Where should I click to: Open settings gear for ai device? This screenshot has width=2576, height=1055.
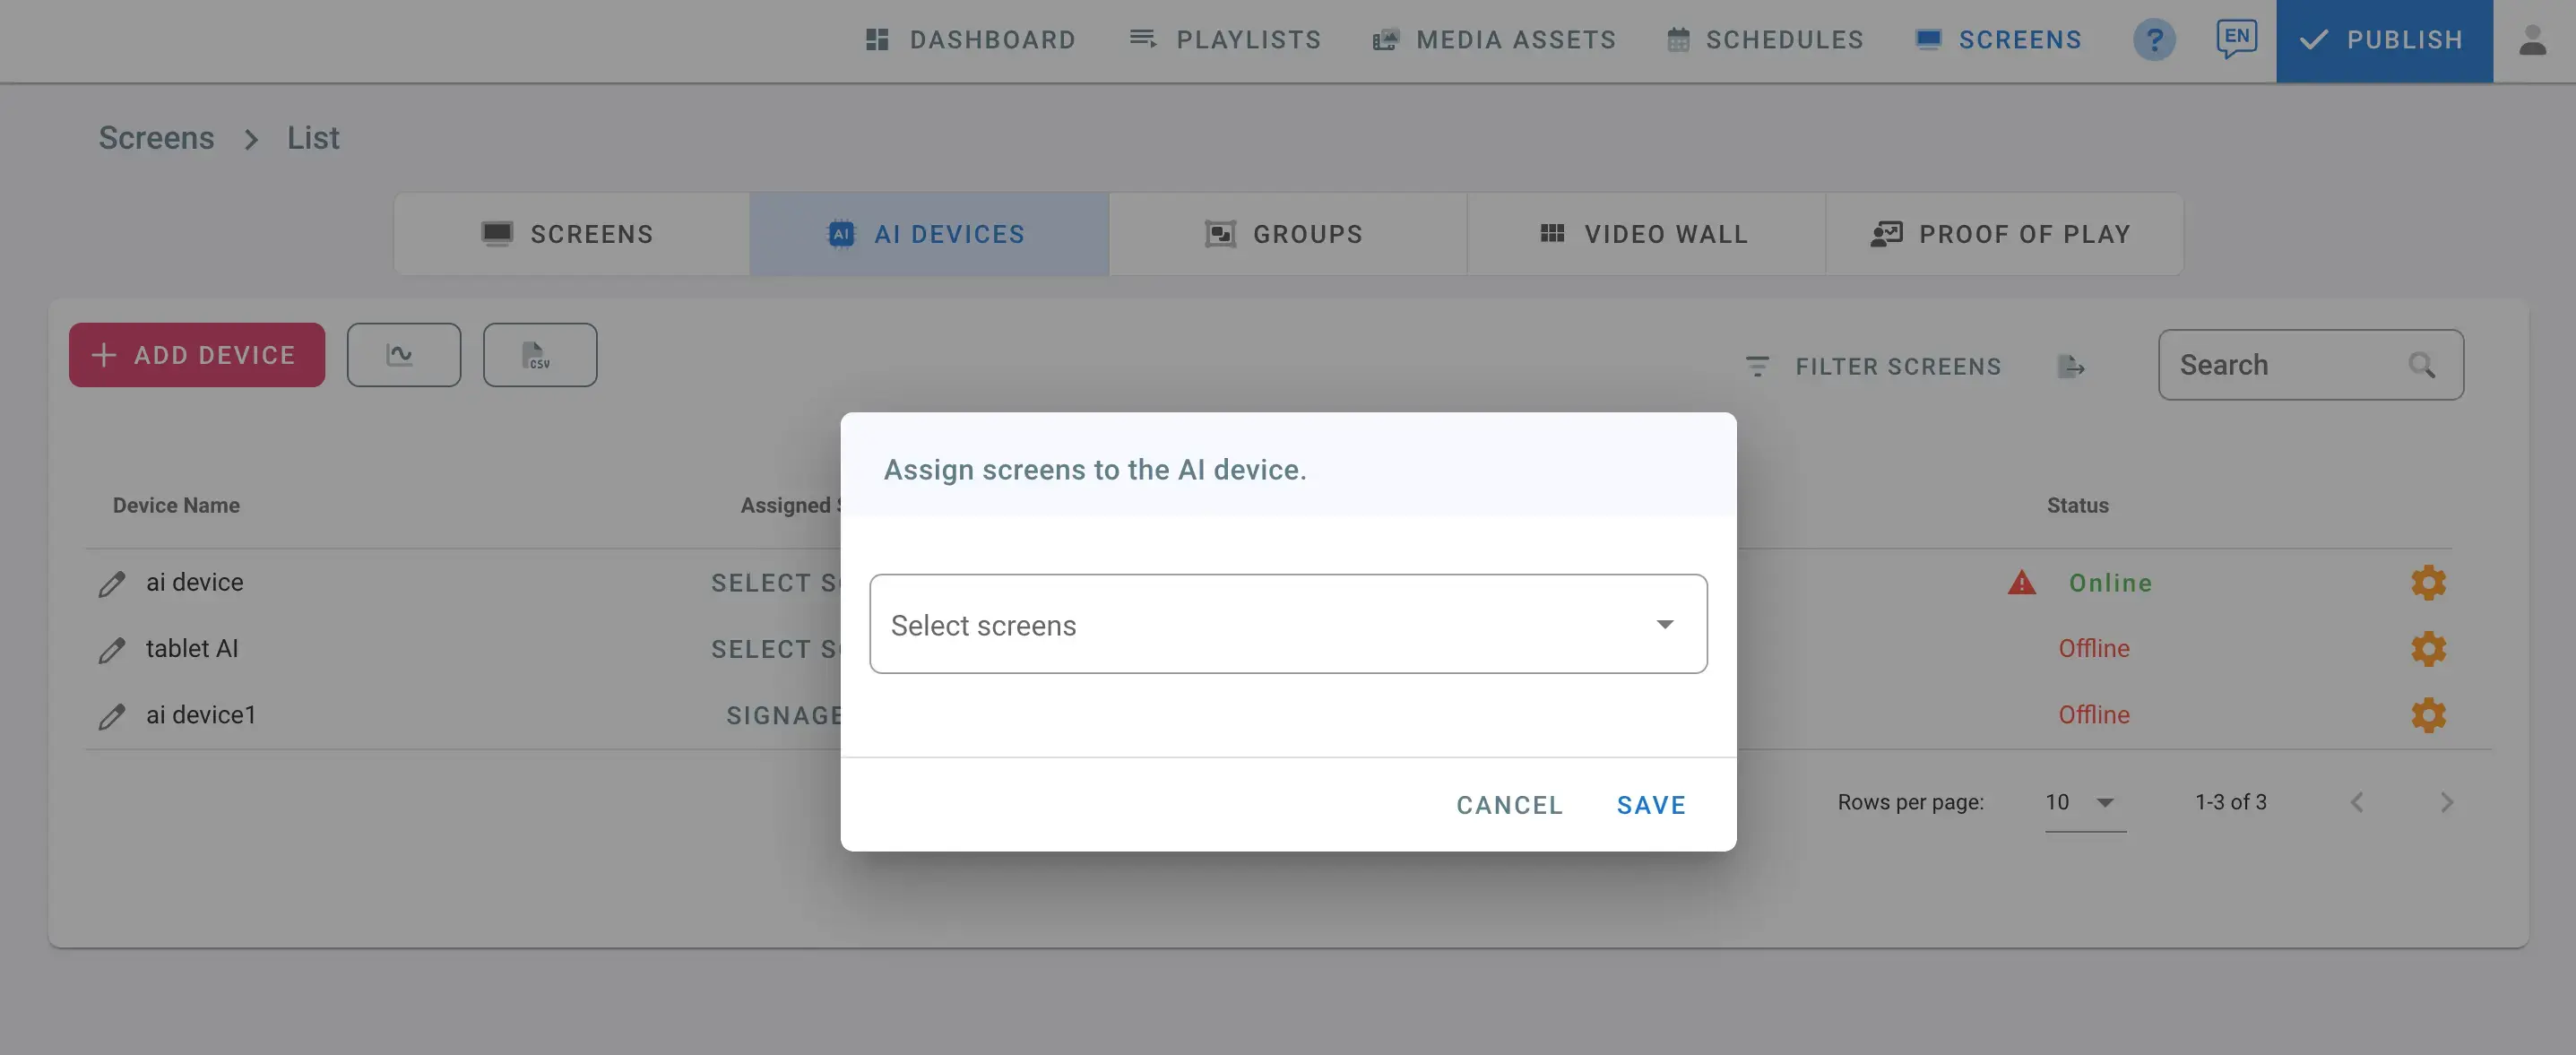(x=2427, y=583)
